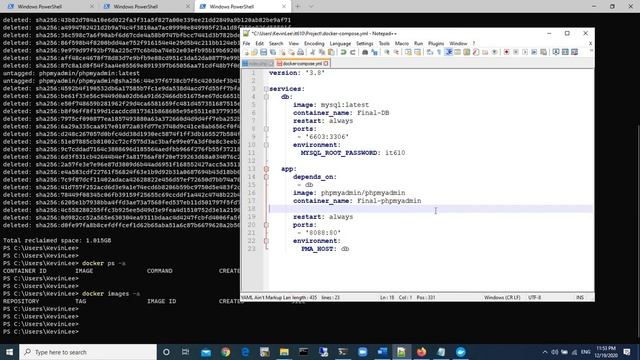Toggle Show All Characters pilcrow button

coord(439,52)
